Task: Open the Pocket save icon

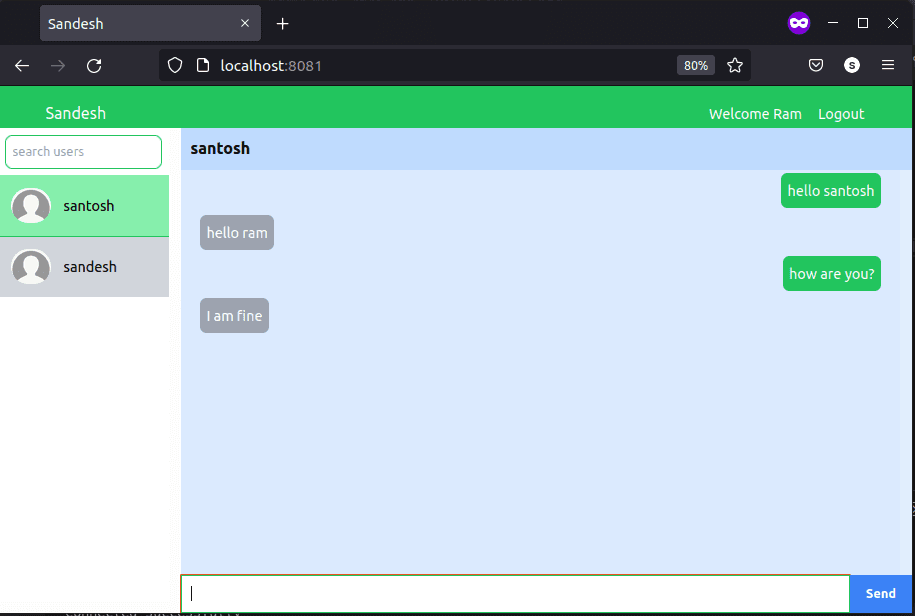Action: (816, 65)
